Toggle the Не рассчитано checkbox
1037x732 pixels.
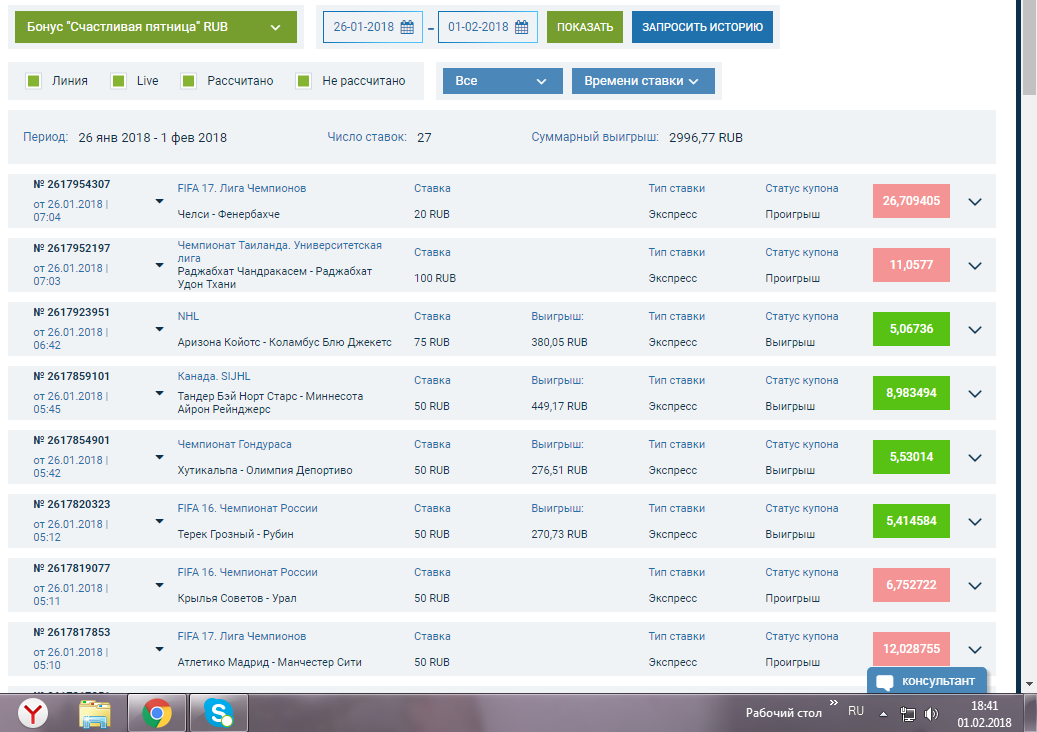click(x=304, y=81)
